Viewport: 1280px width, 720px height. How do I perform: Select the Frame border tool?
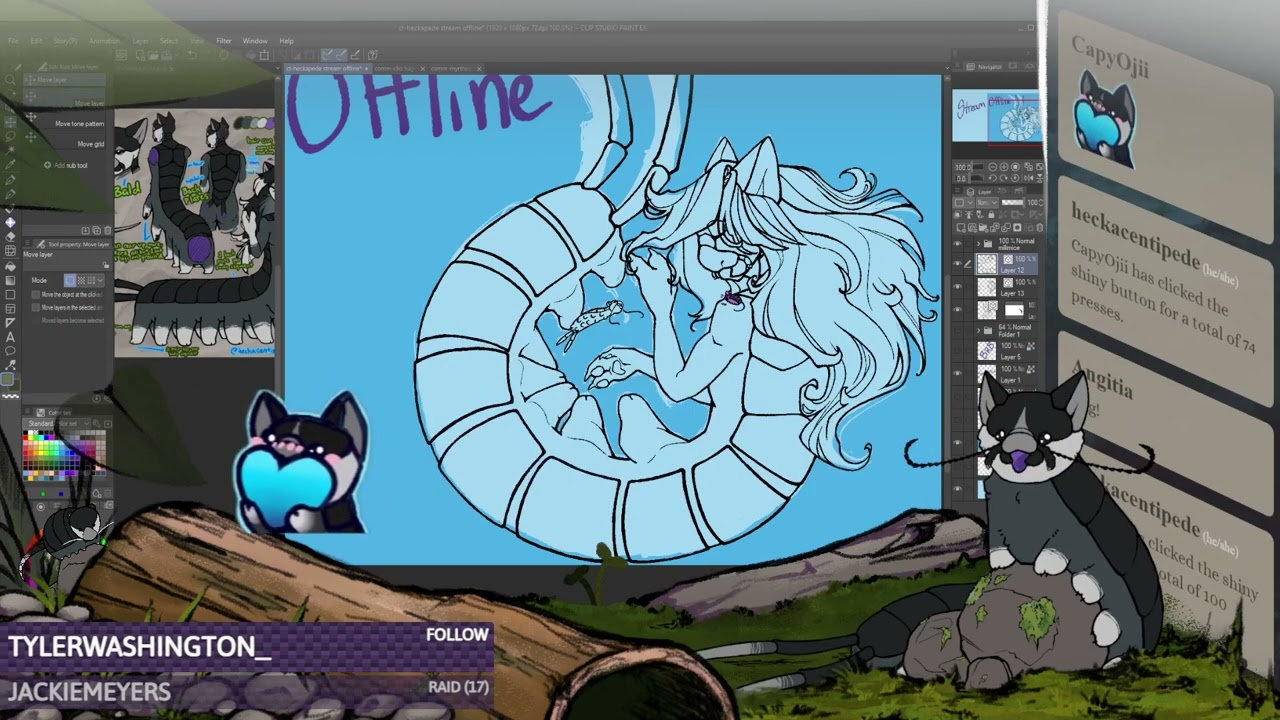(10, 309)
